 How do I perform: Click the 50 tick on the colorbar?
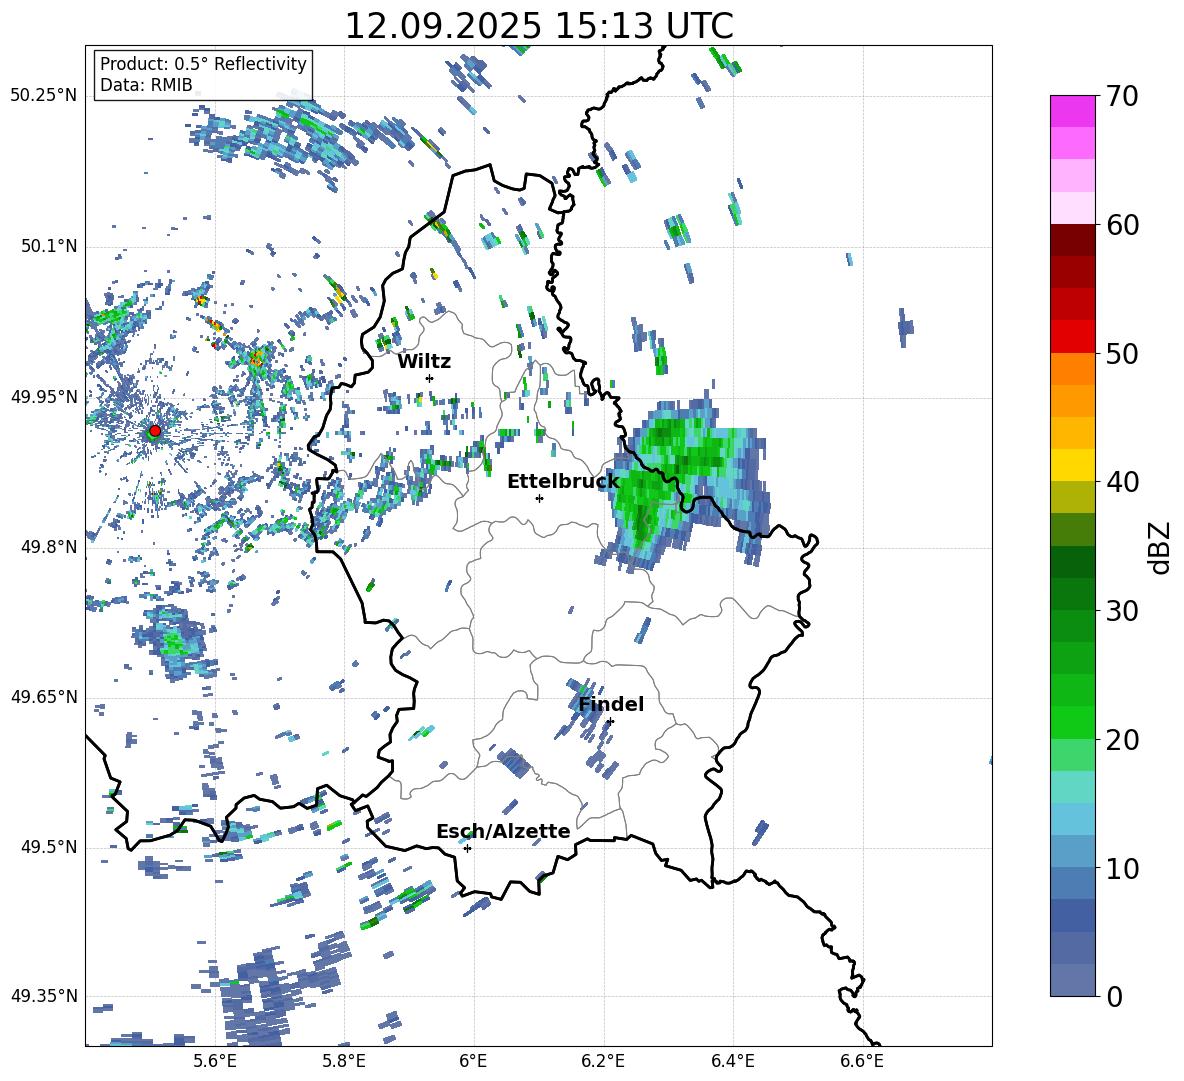point(1121,354)
